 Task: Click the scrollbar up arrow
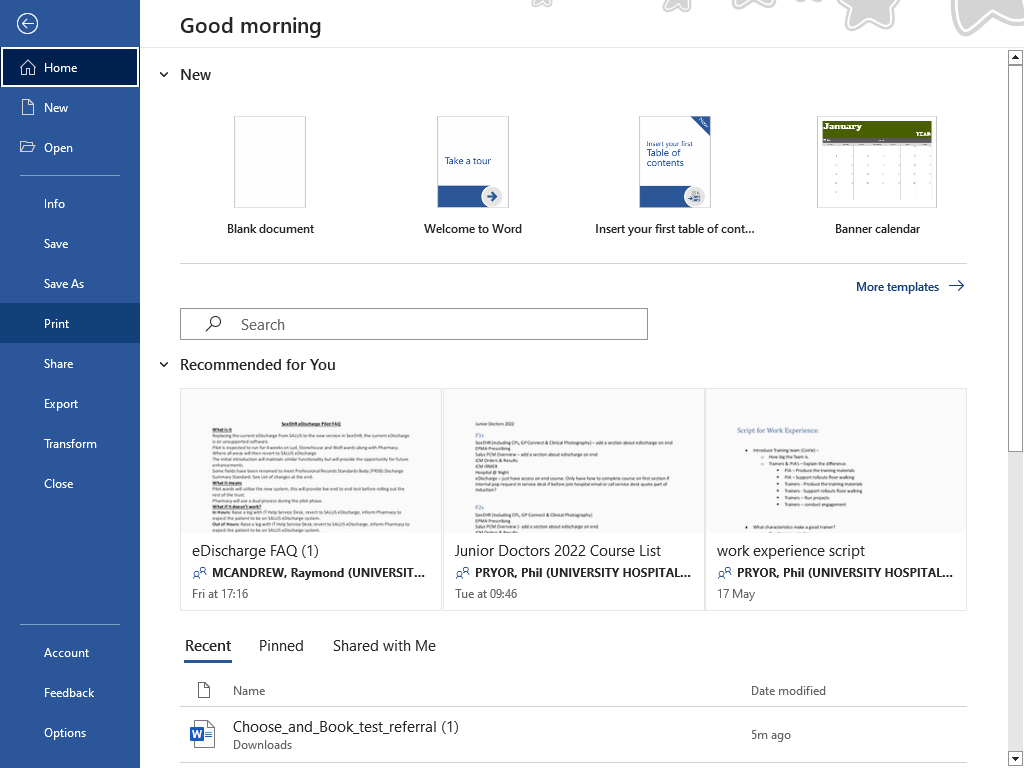[x=1015, y=57]
